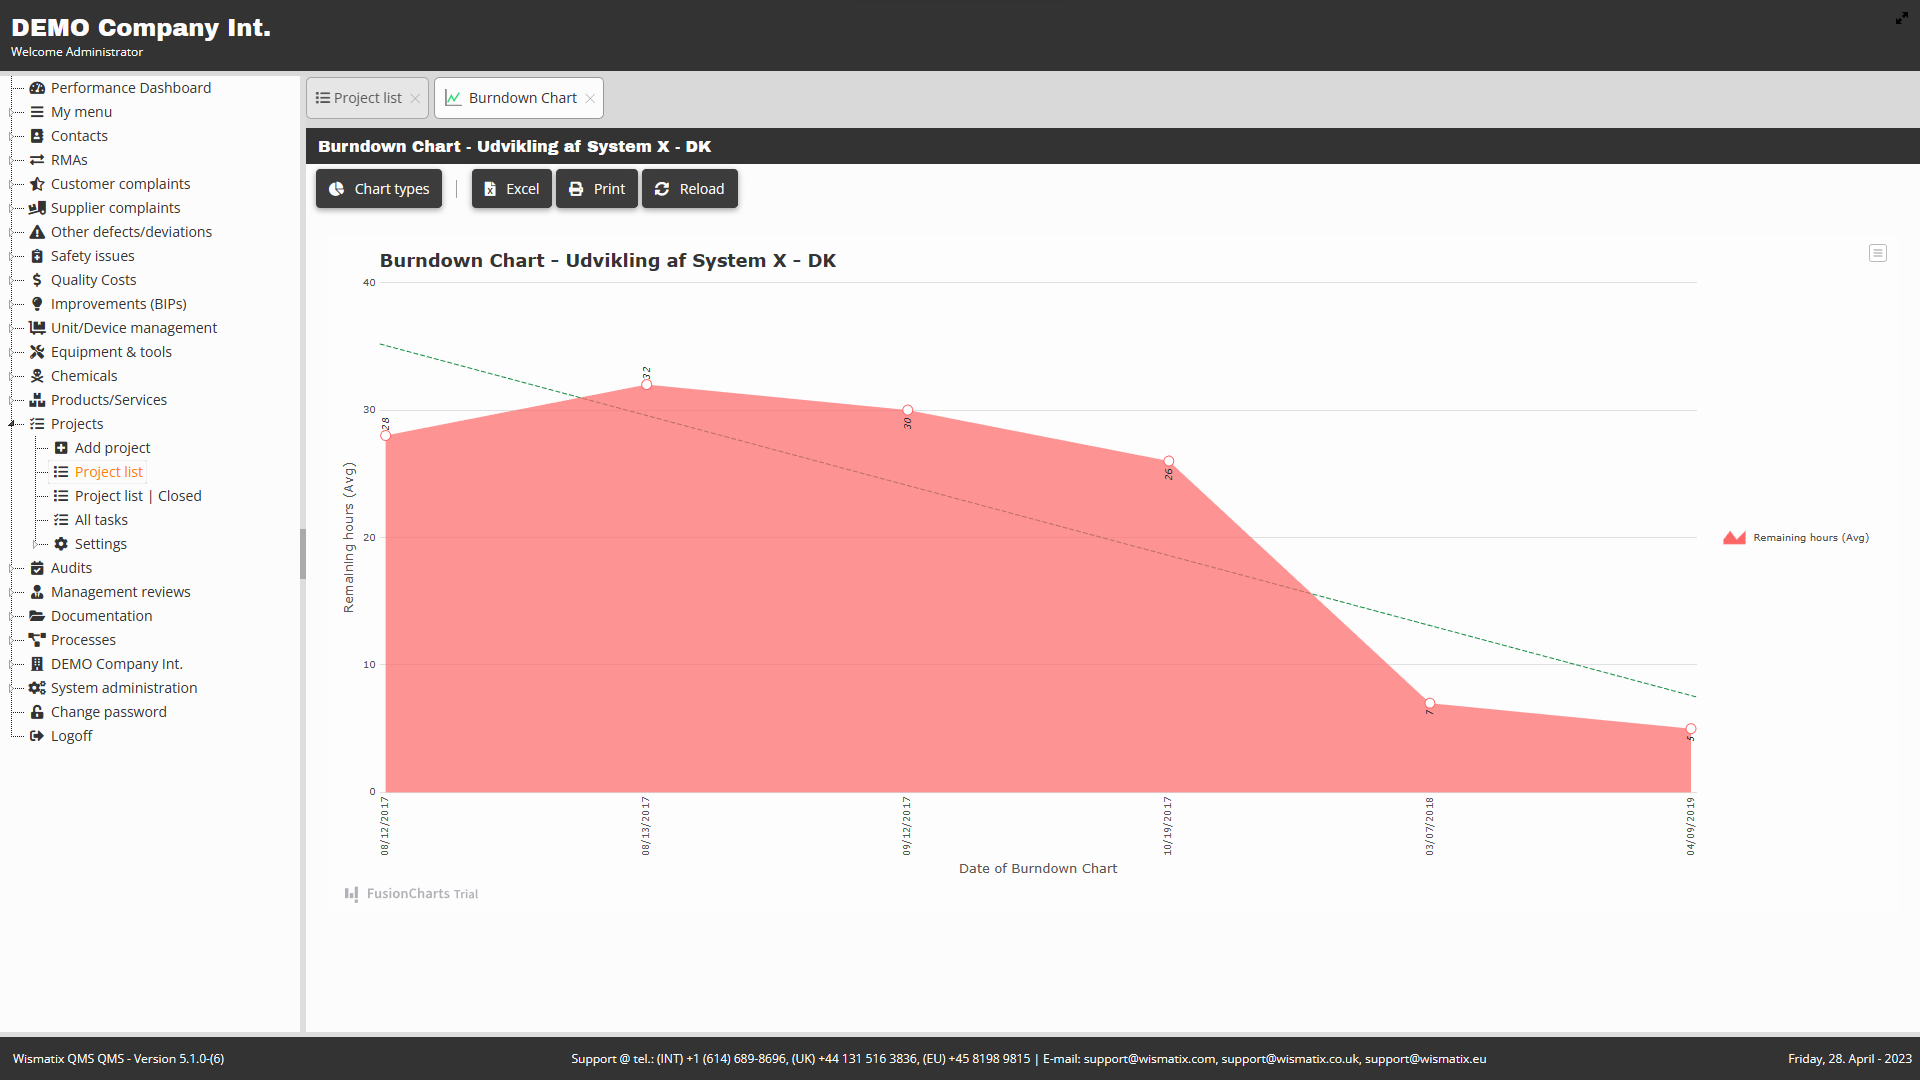Close the Burndown Chart tab
The width and height of the screenshot is (1920, 1080).
(x=590, y=98)
